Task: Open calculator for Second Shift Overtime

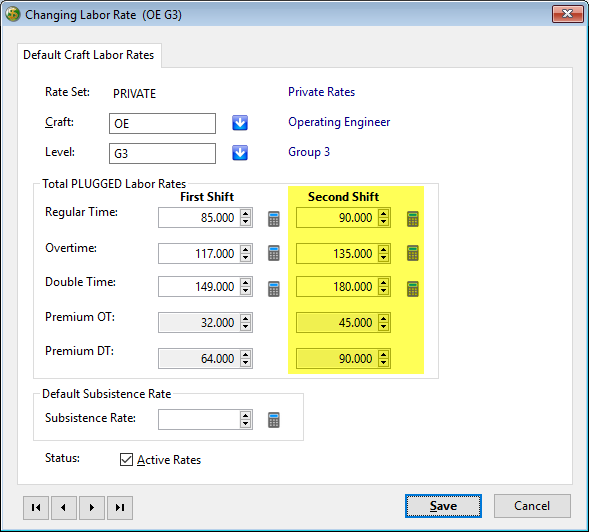Action: pyautogui.click(x=412, y=253)
